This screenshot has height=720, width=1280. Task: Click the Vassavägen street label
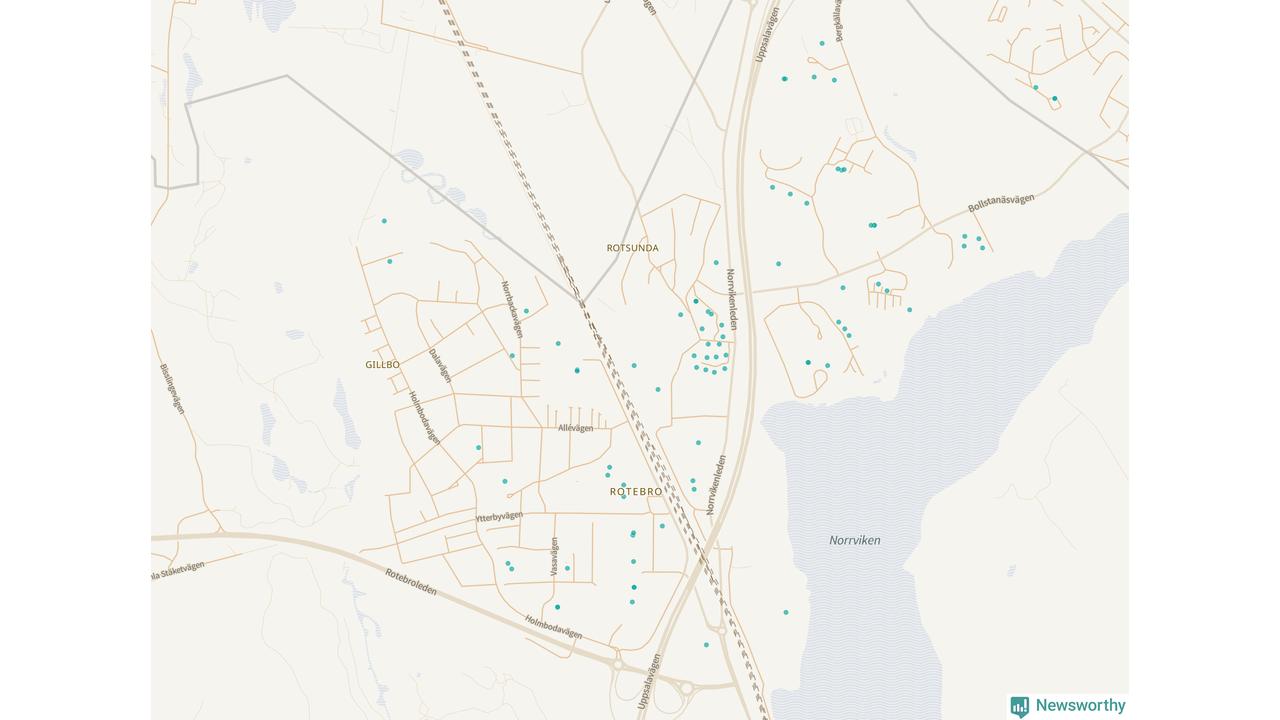click(554, 557)
